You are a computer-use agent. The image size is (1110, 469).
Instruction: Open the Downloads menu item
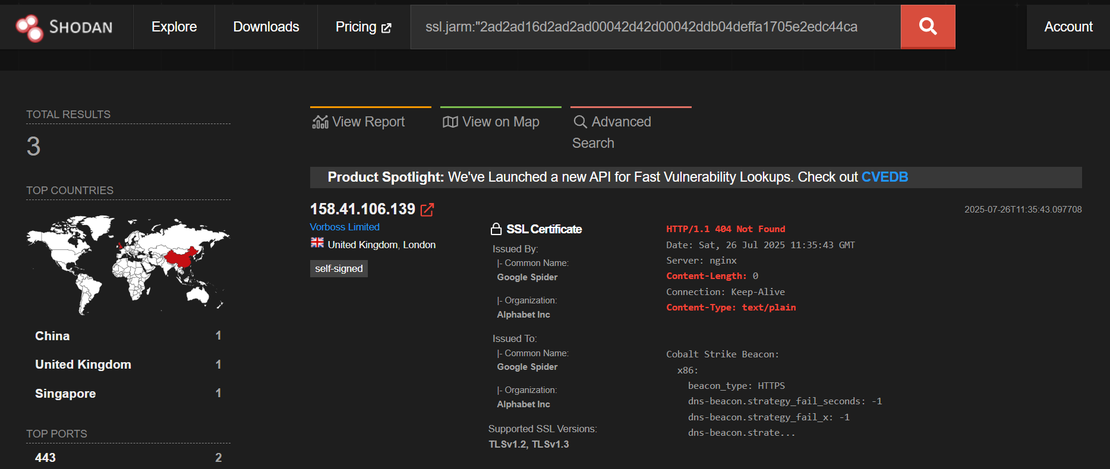pyautogui.click(x=266, y=27)
